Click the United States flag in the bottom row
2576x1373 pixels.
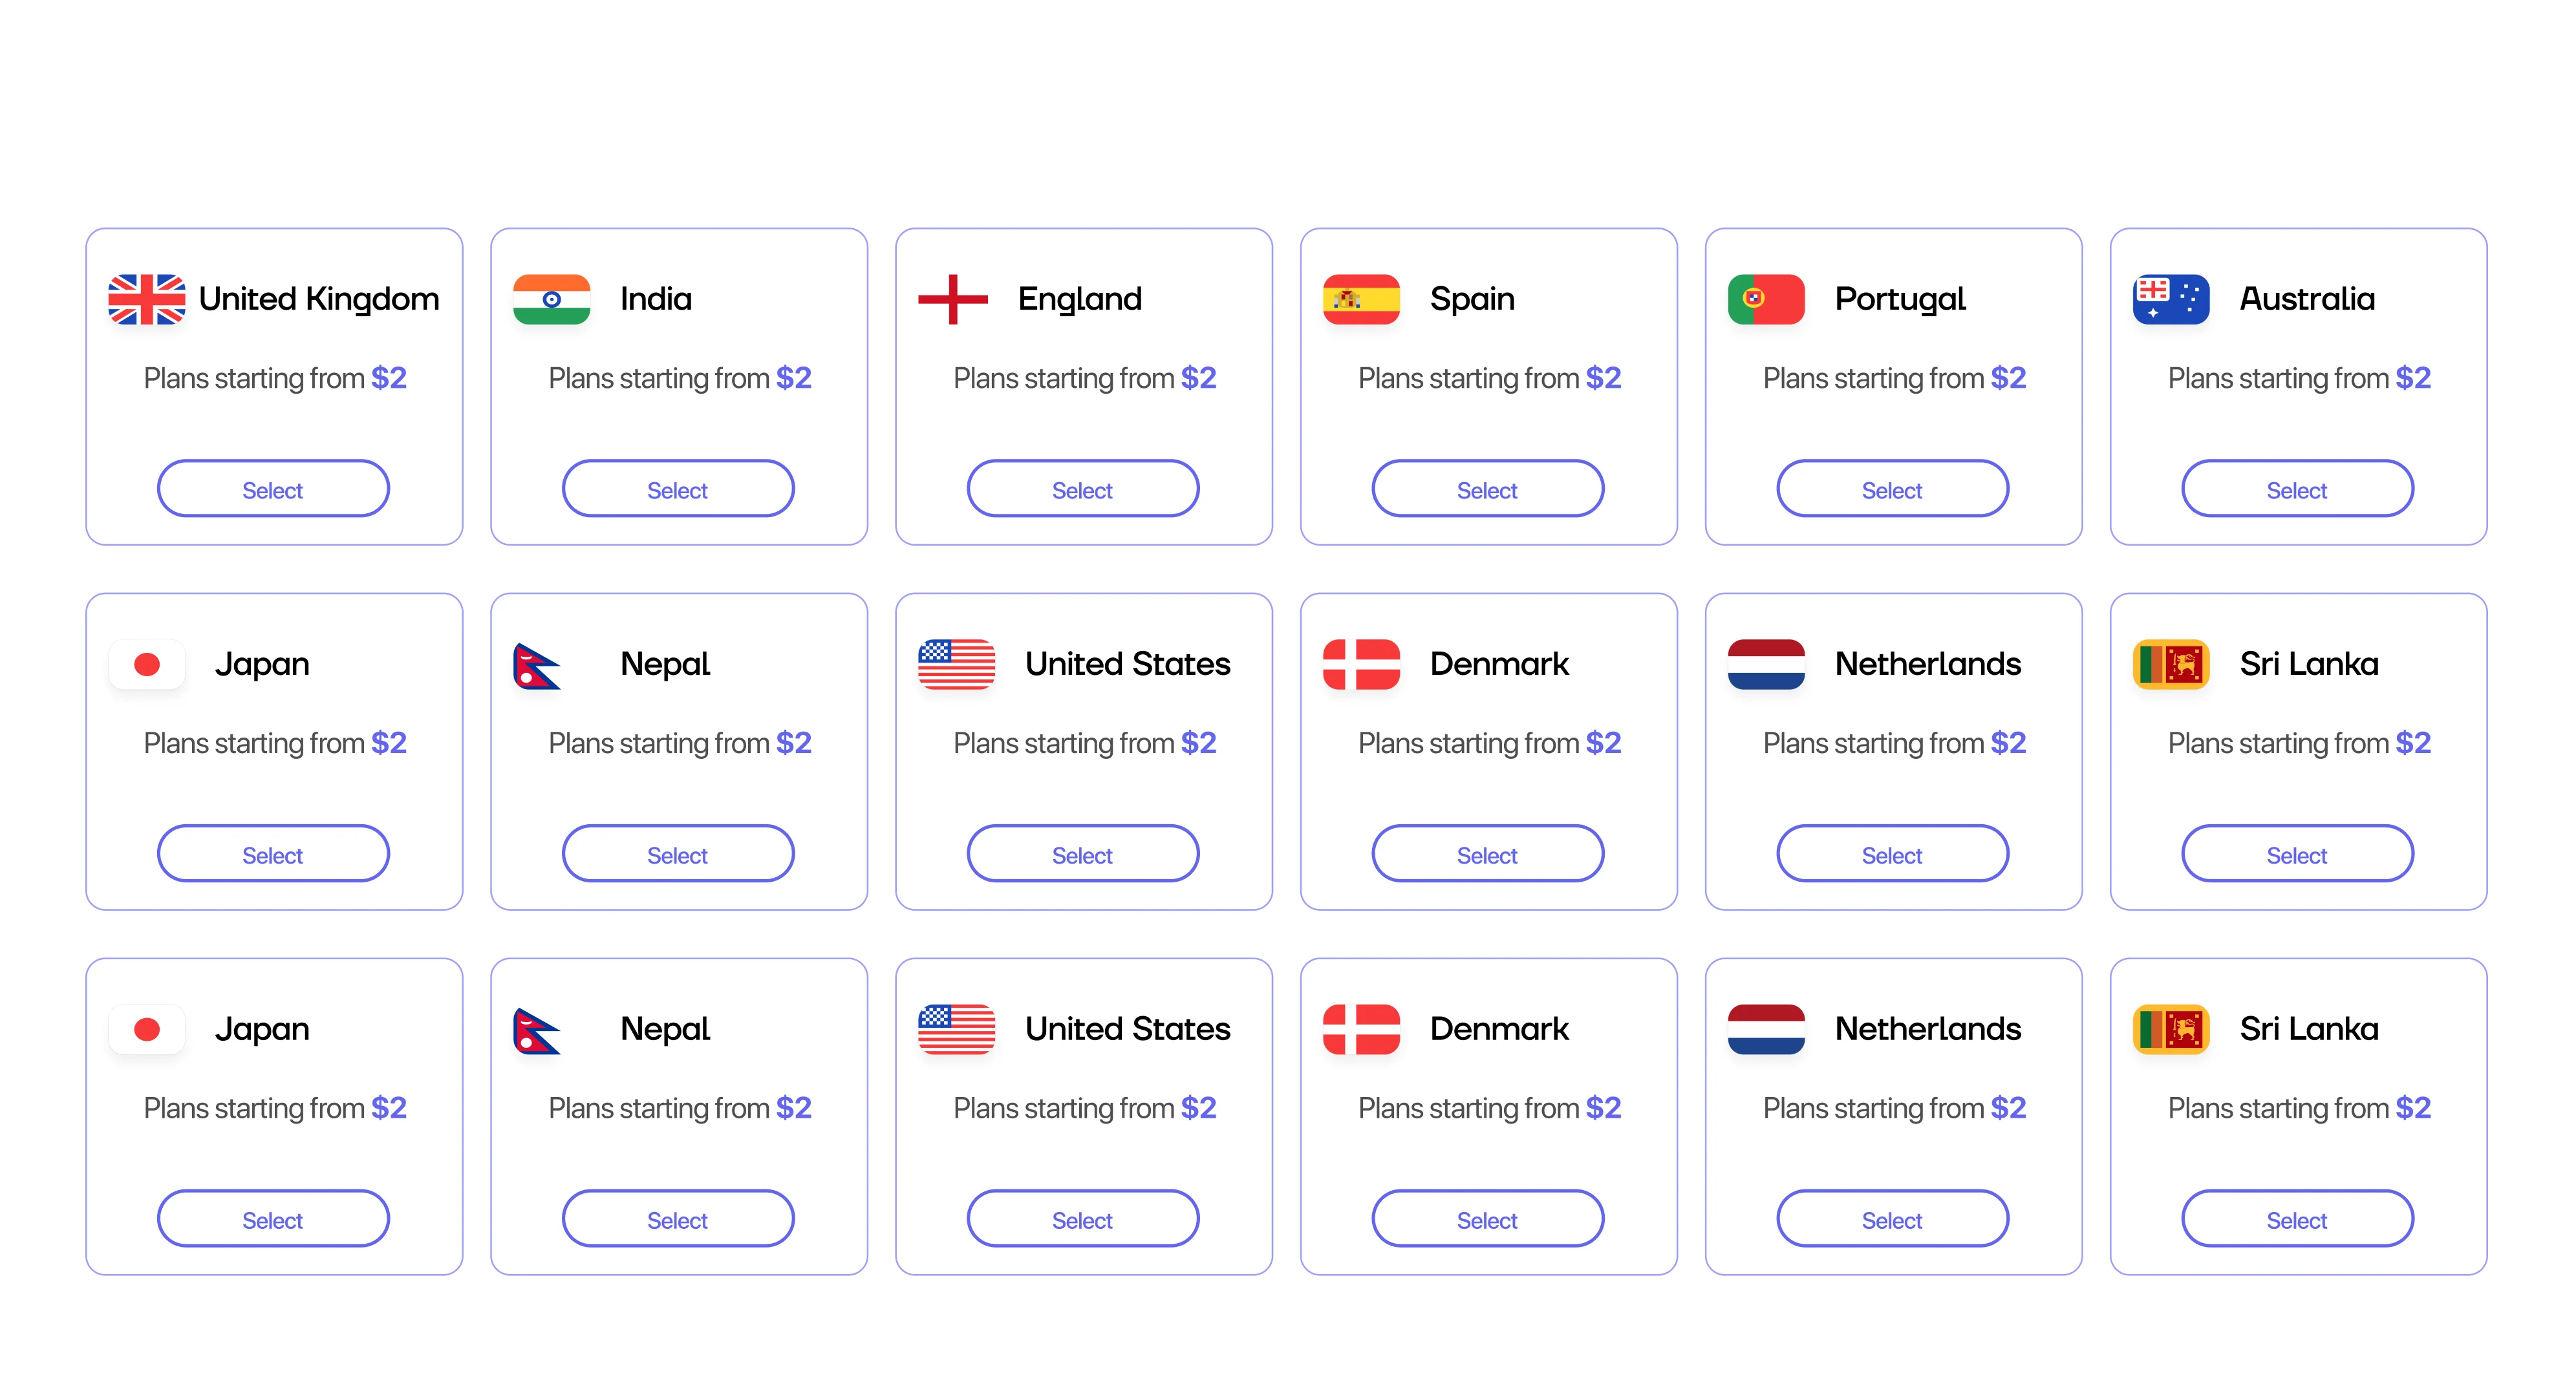coord(956,1029)
